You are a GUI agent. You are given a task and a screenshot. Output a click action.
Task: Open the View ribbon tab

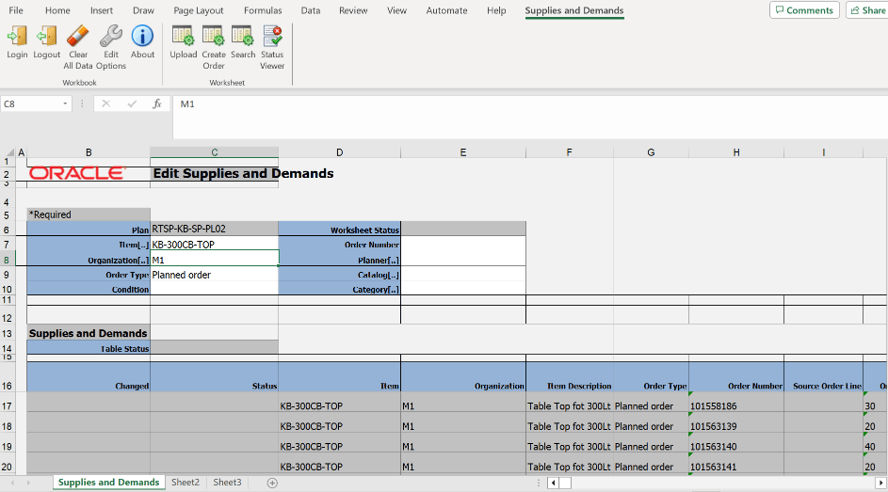[x=396, y=10]
